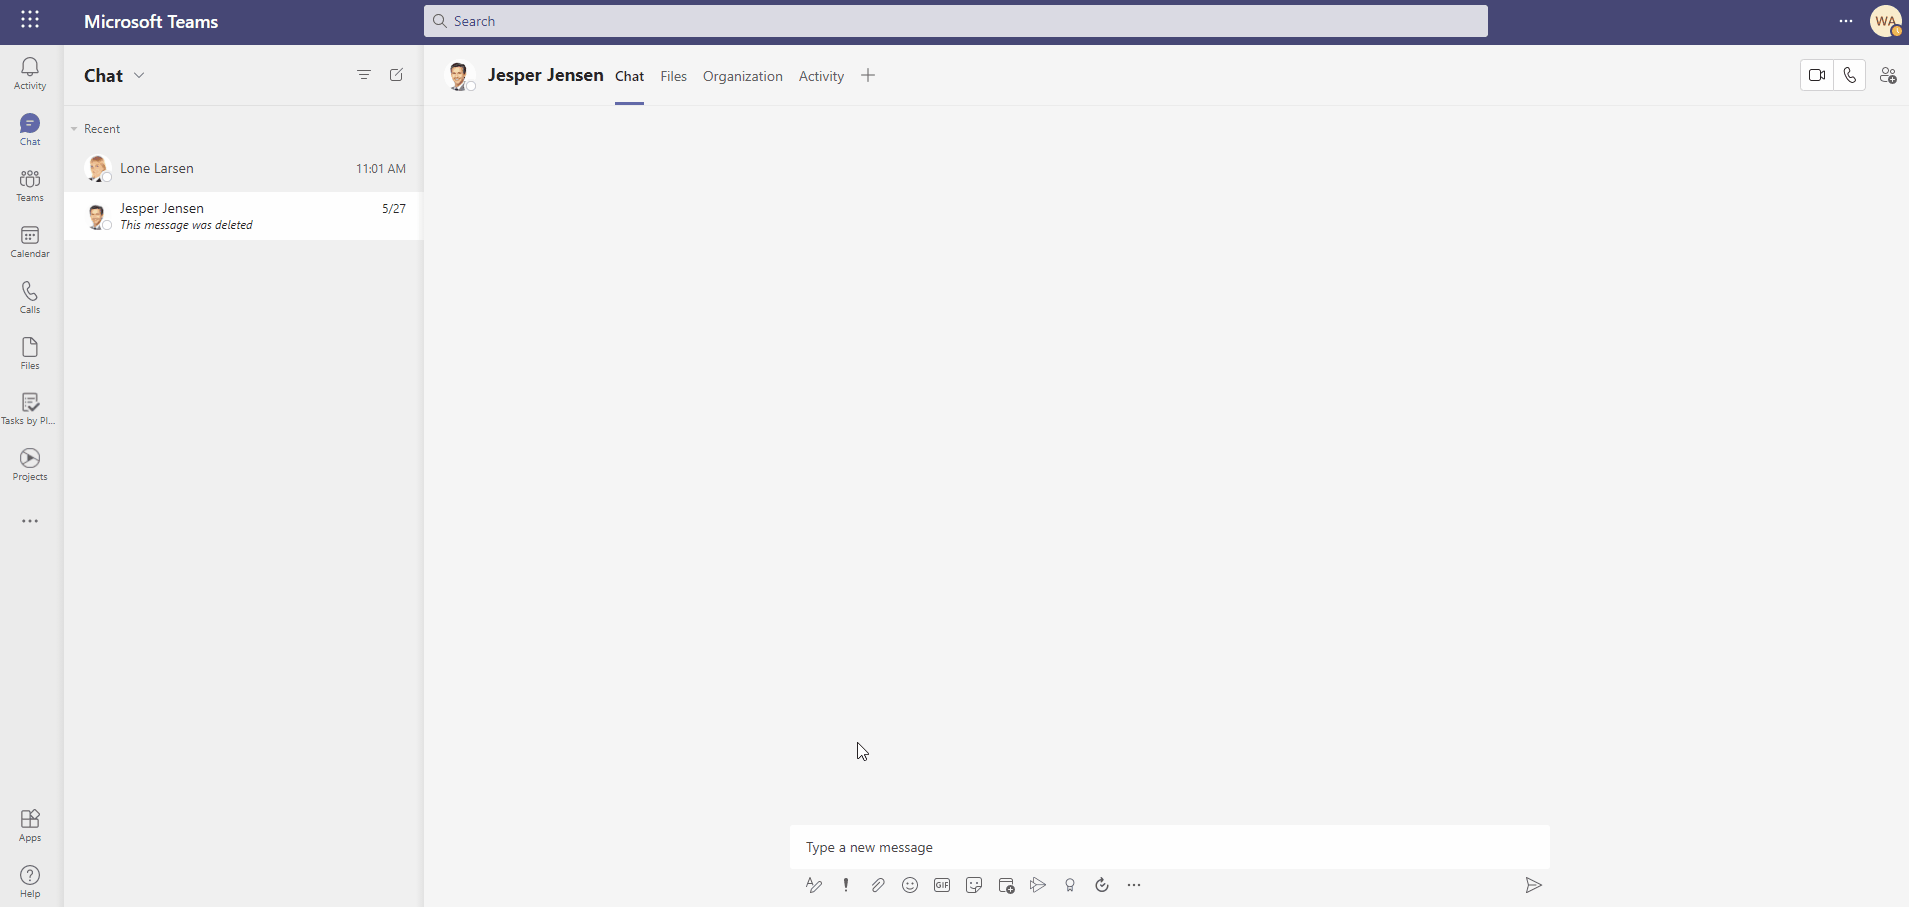Mark message as important with exclamation icon
This screenshot has width=1909, height=907.
coord(846,885)
